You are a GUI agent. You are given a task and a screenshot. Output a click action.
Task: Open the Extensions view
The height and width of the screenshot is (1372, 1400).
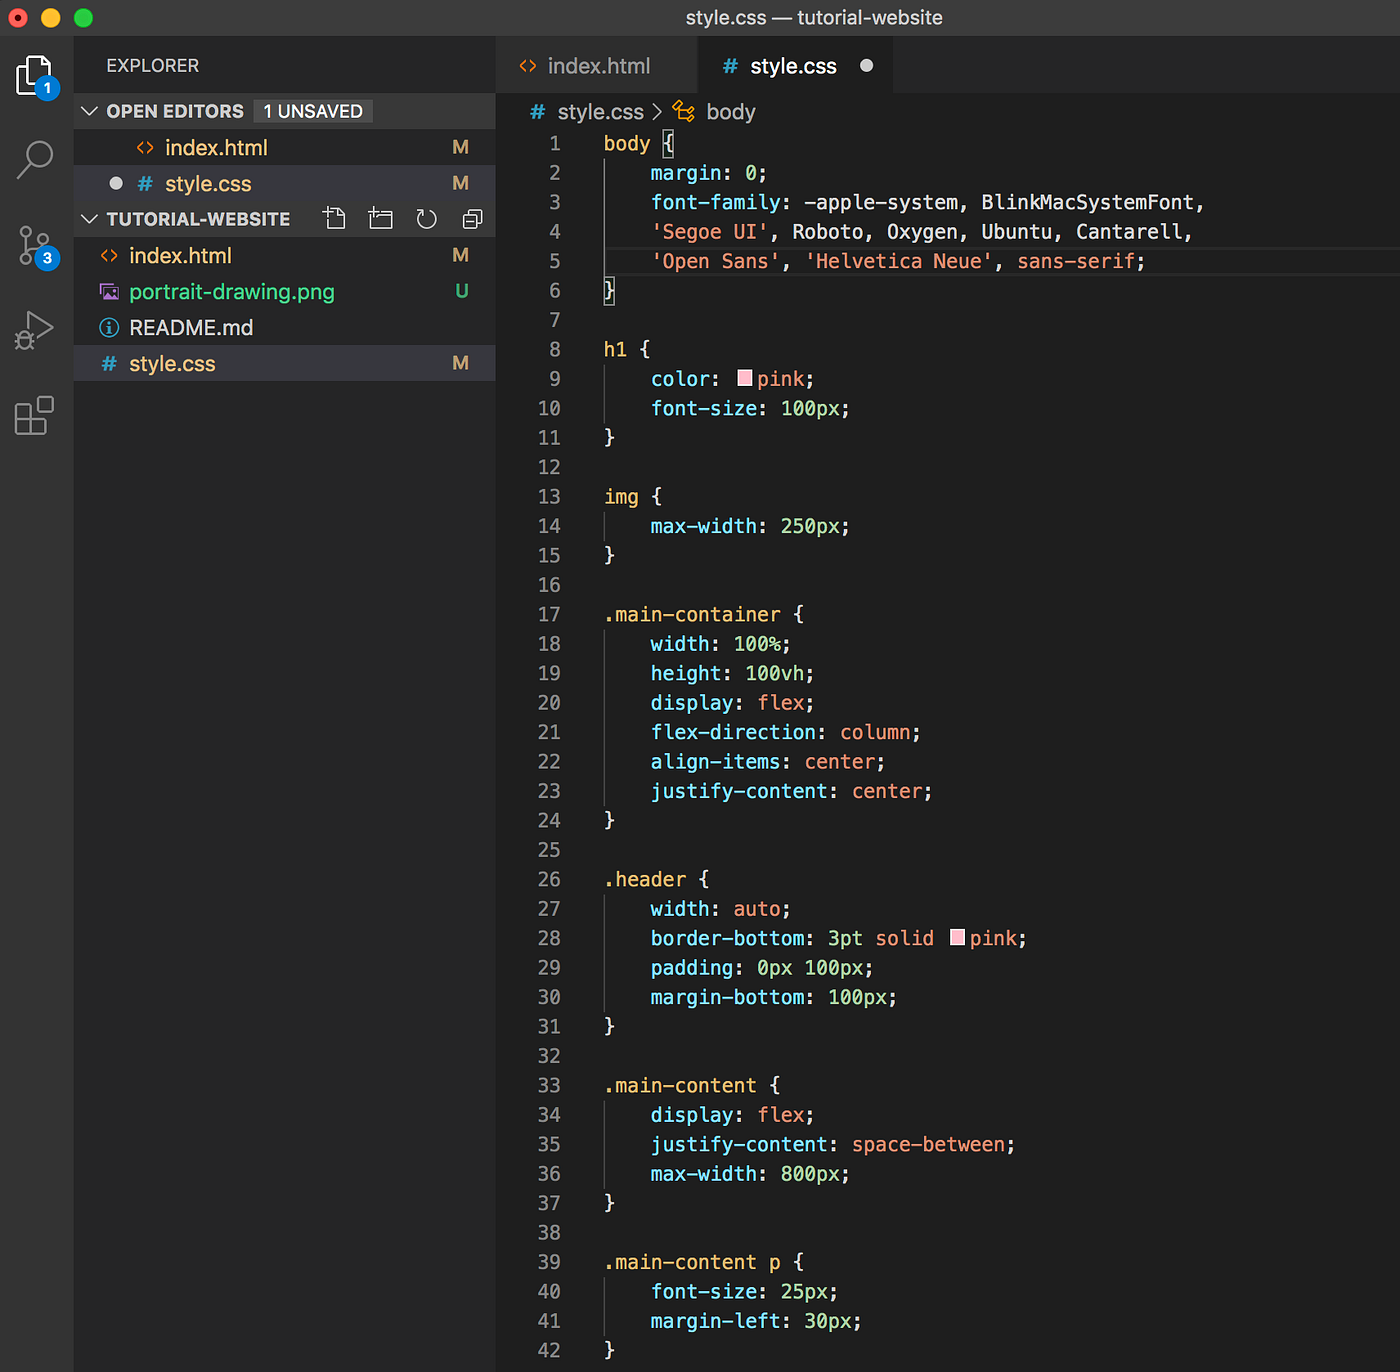click(35, 416)
